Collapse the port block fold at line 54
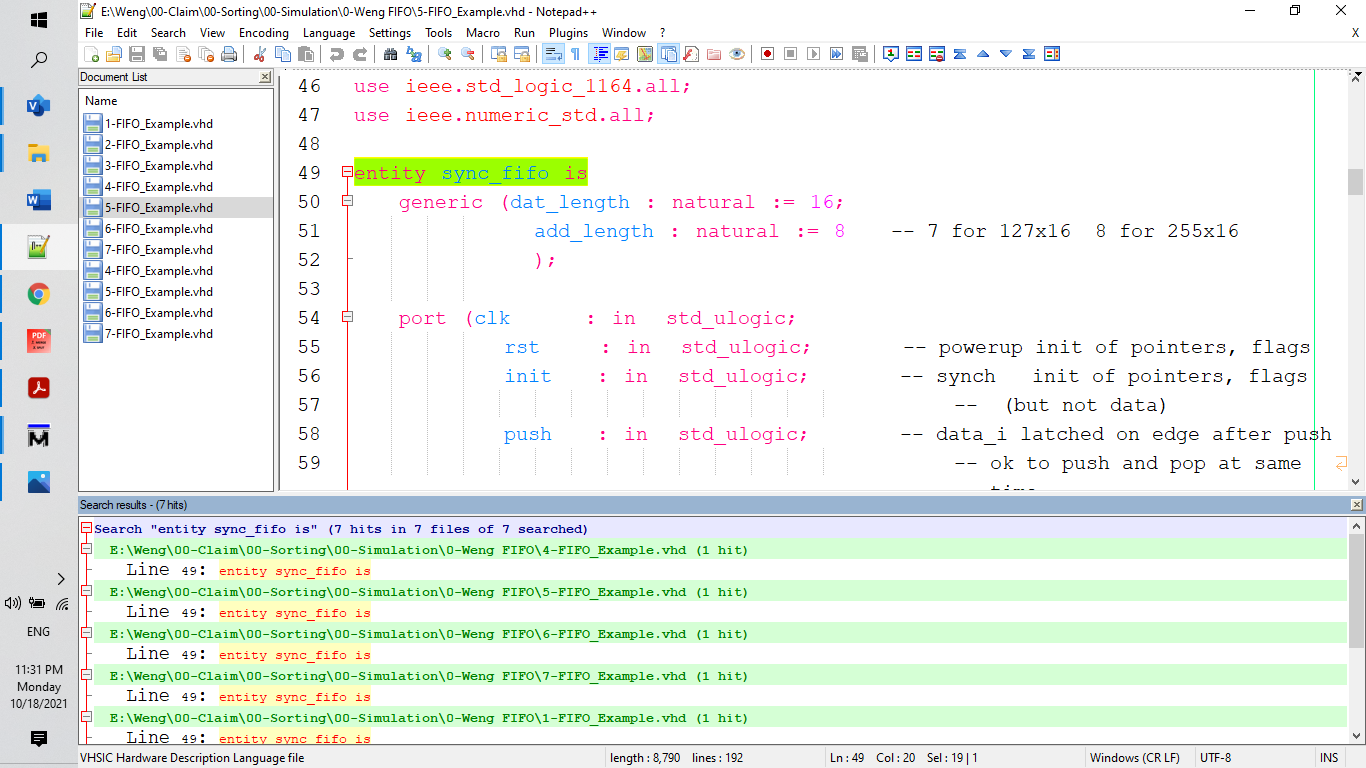The image size is (1366, 768). coord(347,318)
